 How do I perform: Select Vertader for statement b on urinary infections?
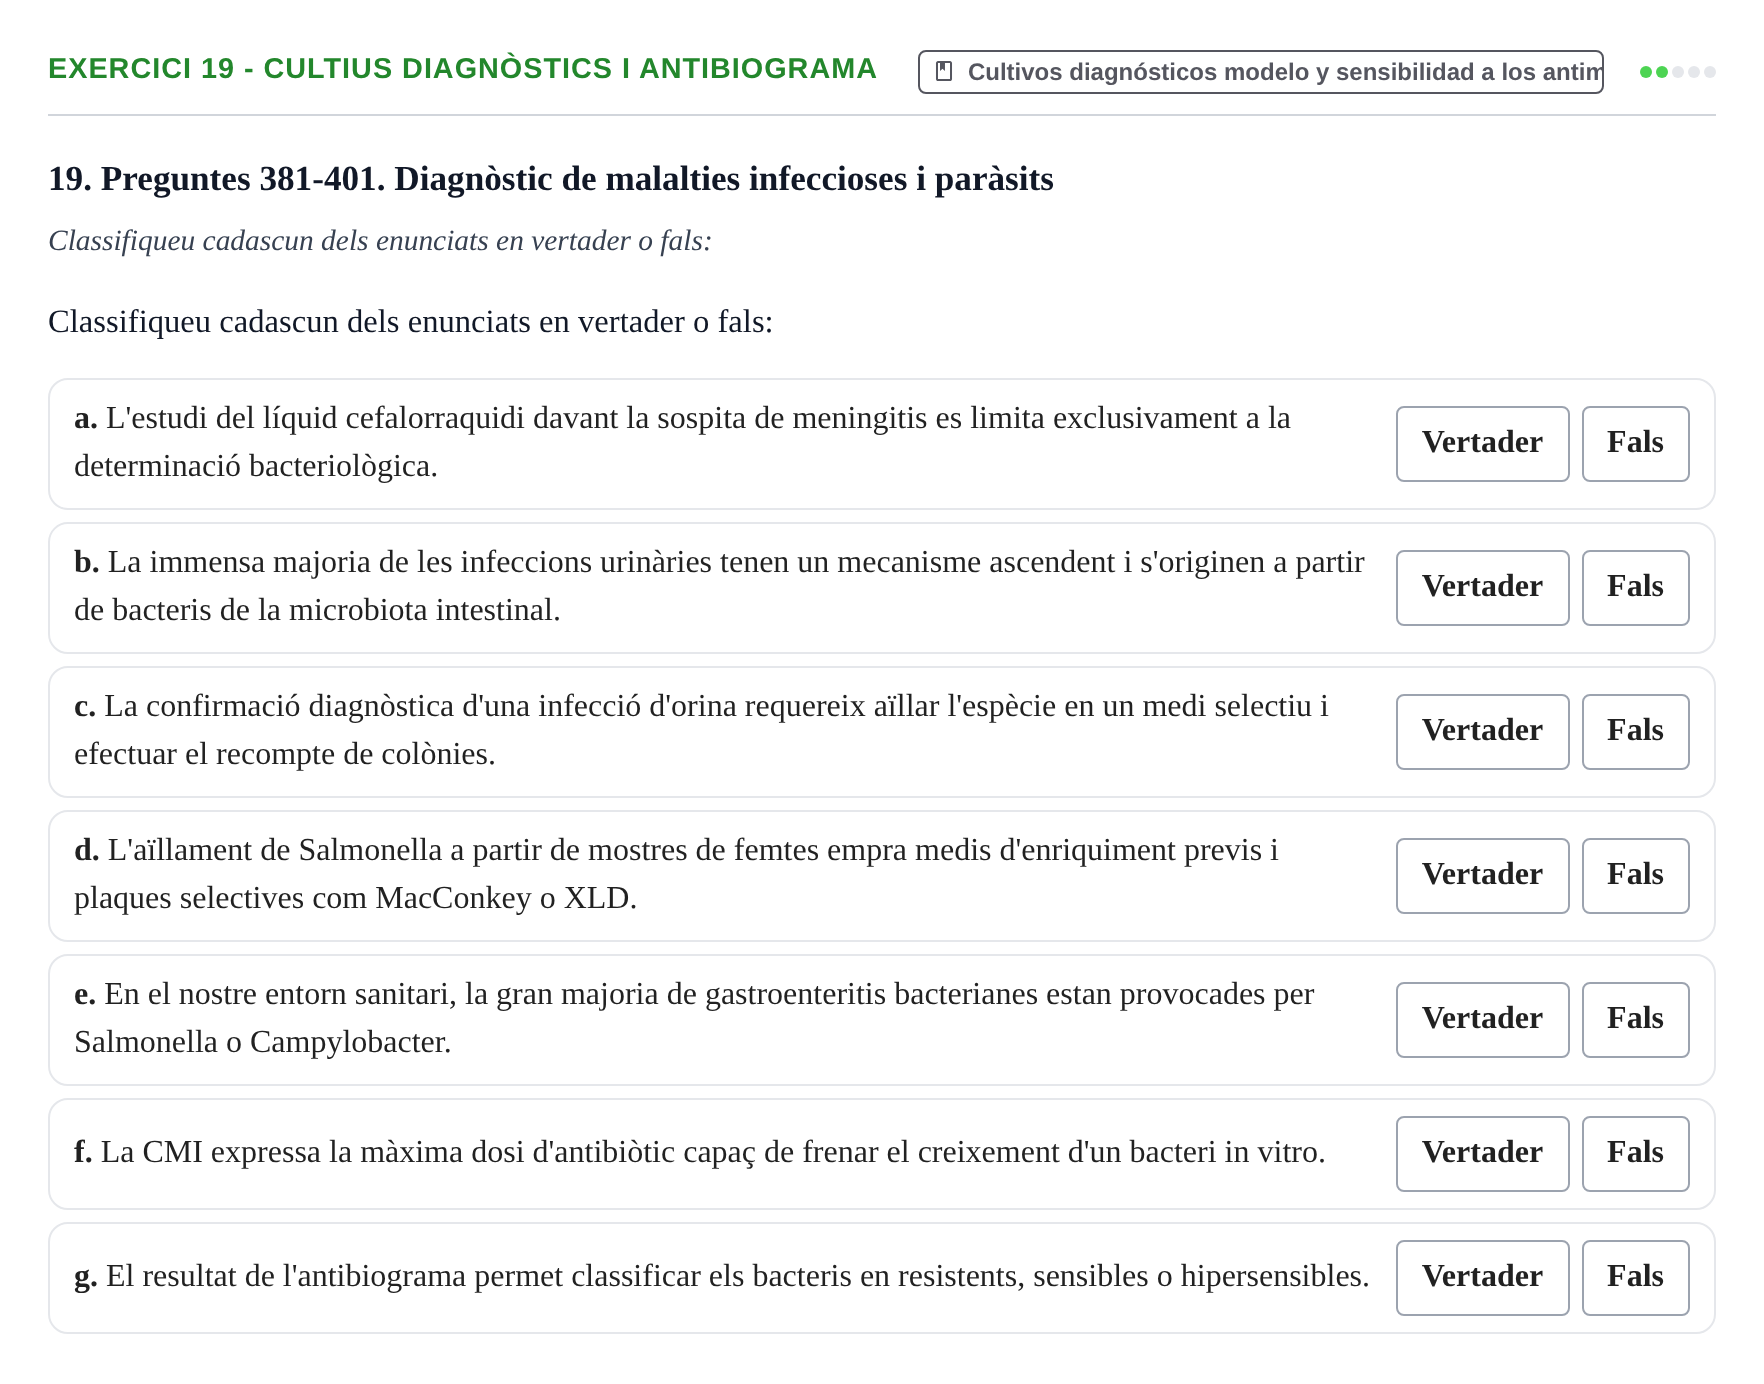(1482, 588)
